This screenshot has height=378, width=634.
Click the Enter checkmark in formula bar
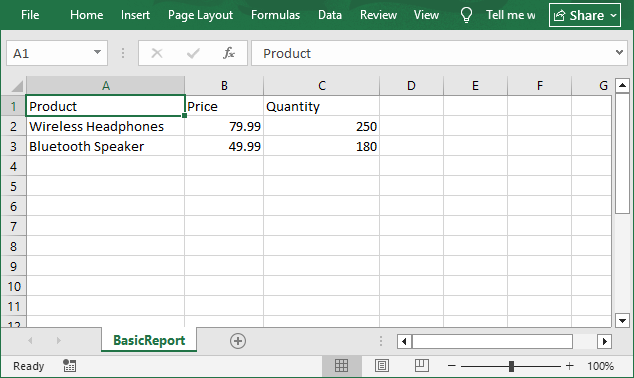point(193,53)
